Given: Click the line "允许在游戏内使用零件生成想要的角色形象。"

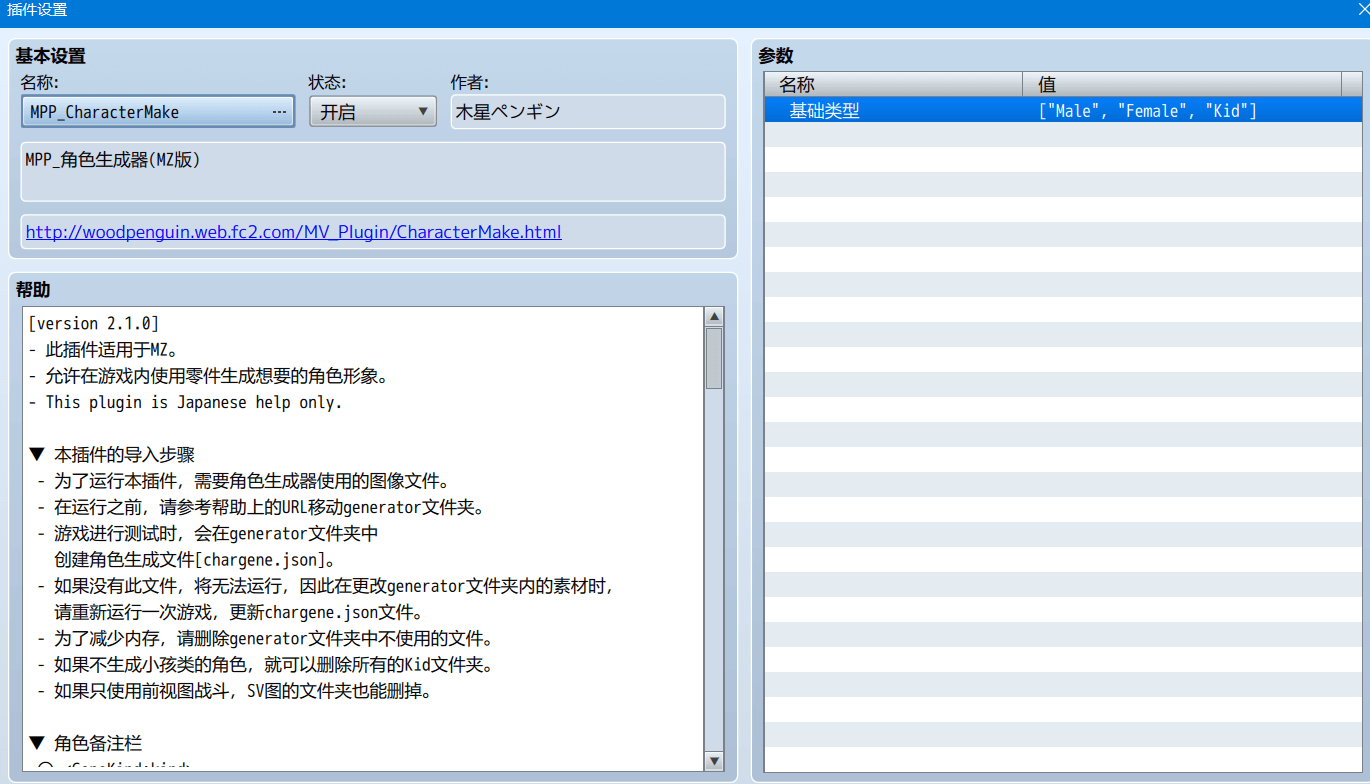Looking at the screenshot, I should pyautogui.click(x=208, y=376).
